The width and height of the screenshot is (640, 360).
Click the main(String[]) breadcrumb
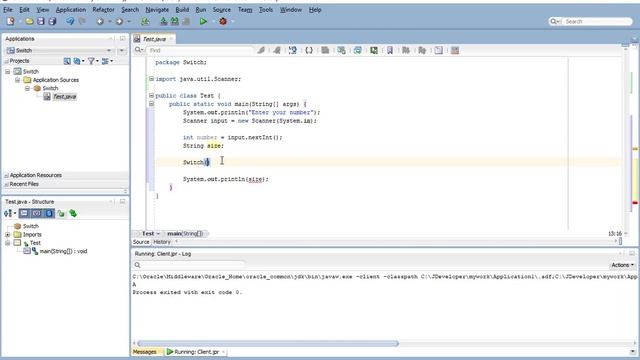(185, 233)
